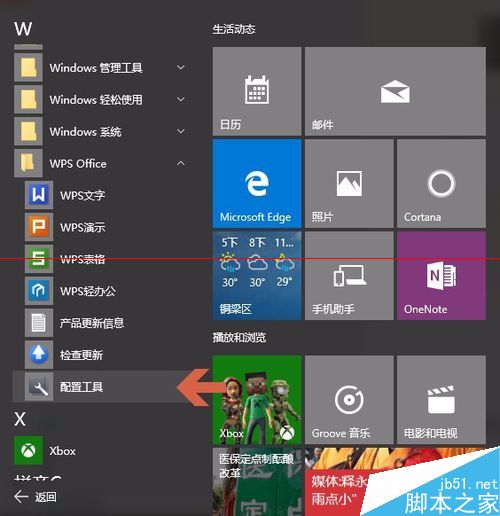Click the Windows 轻松使用 folder name
The height and width of the screenshot is (516, 500).
click(x=96, y=100)
